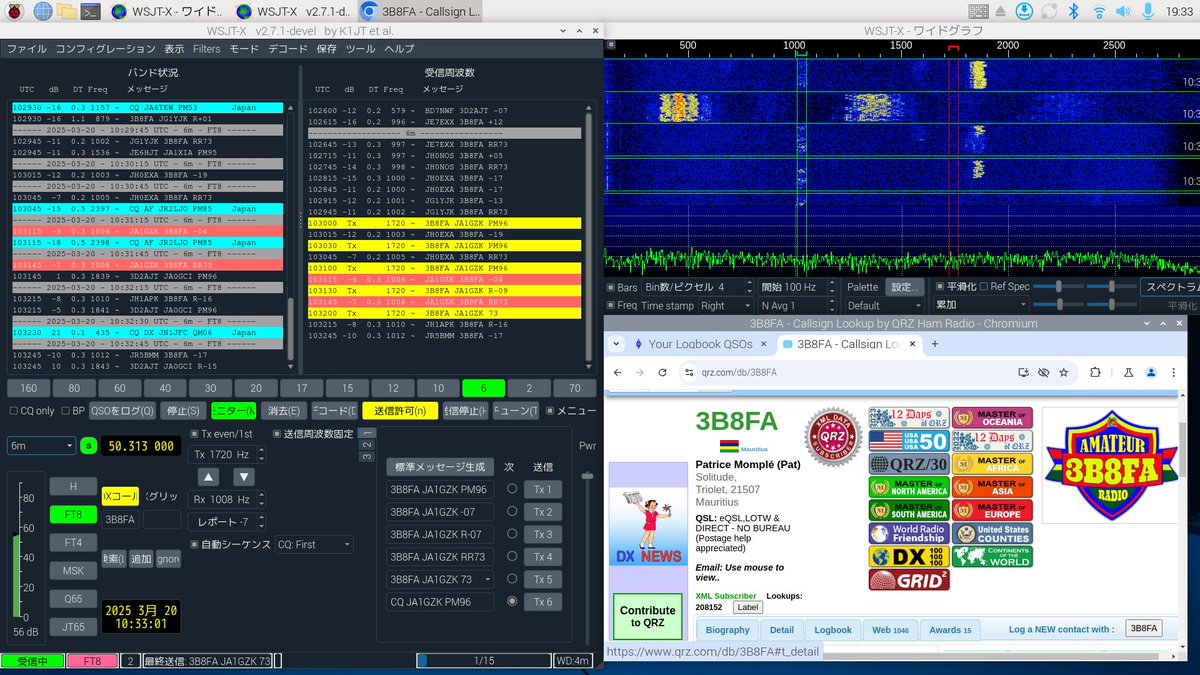Viewport: 1200px width, 675px height.
Task: Reload the QRZ page in Chromium
Action: 664,371
